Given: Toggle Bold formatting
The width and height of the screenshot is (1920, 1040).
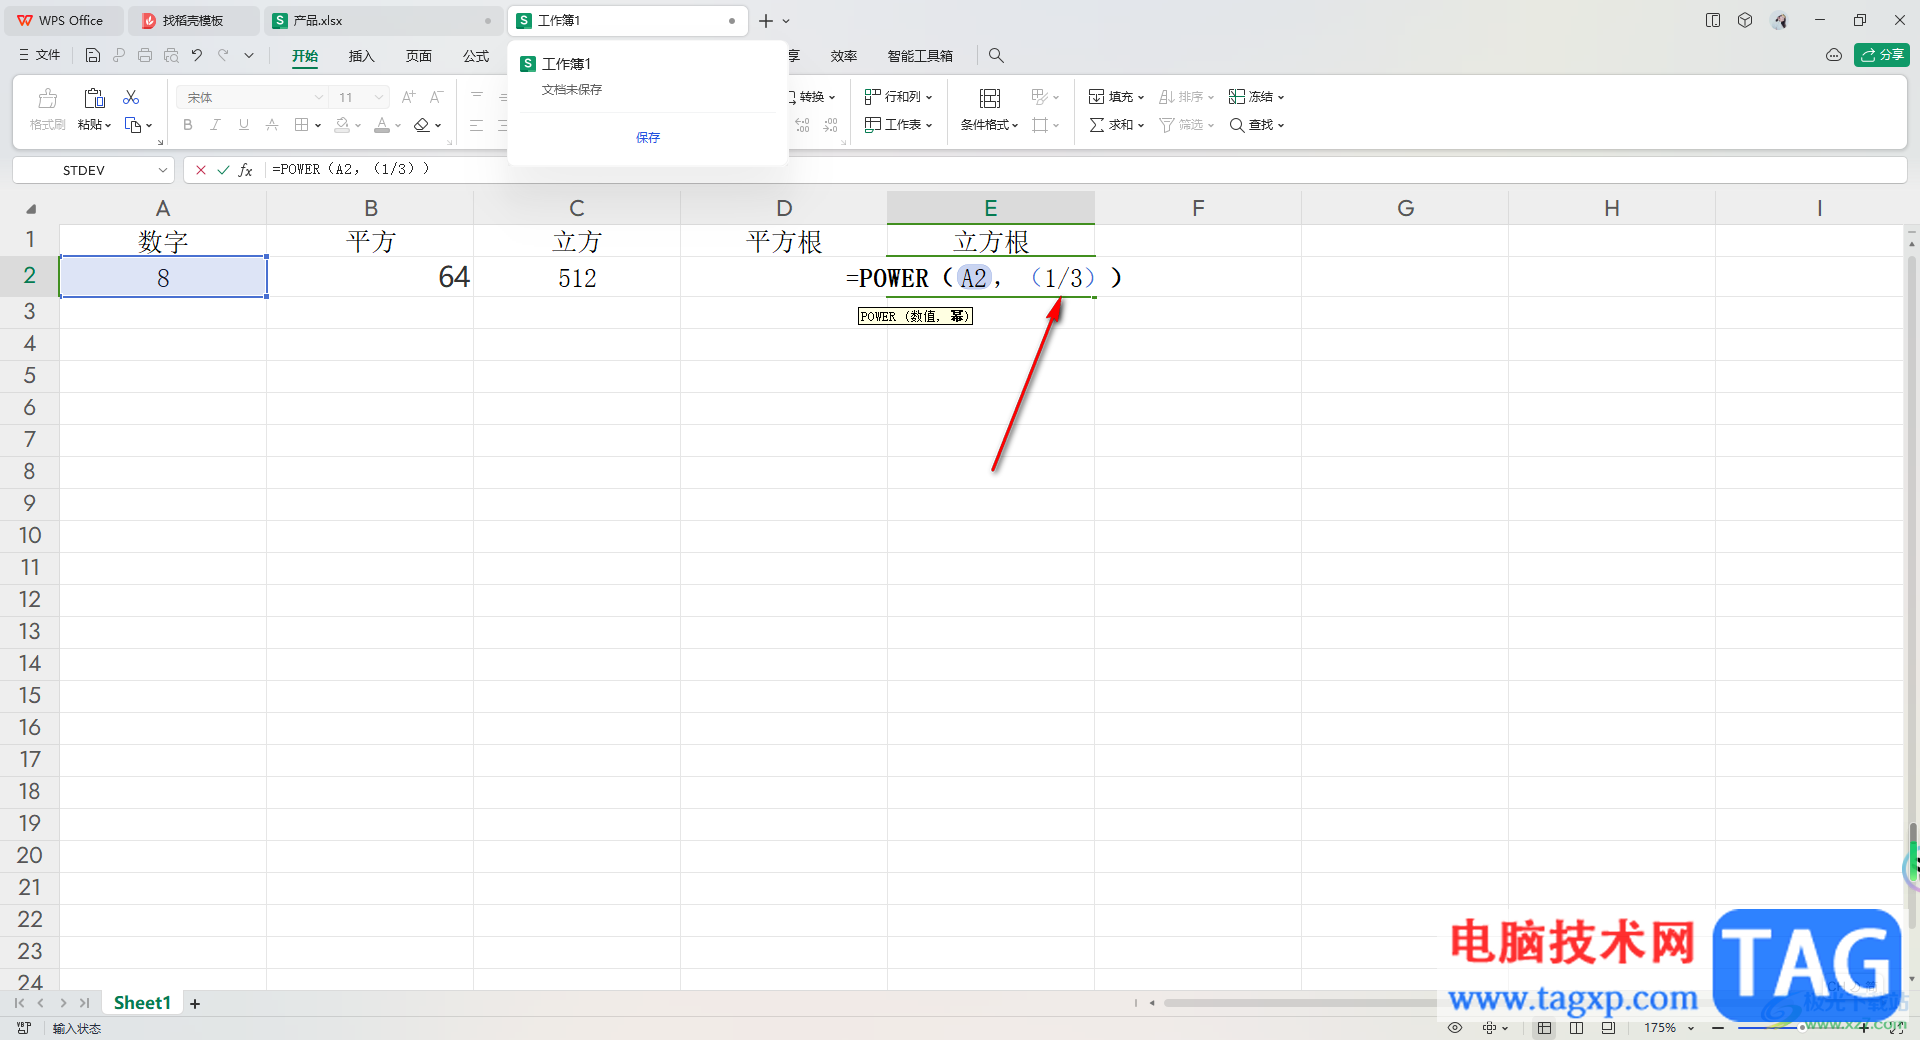Looking at the screenshot, I should (x=188, y=125).
